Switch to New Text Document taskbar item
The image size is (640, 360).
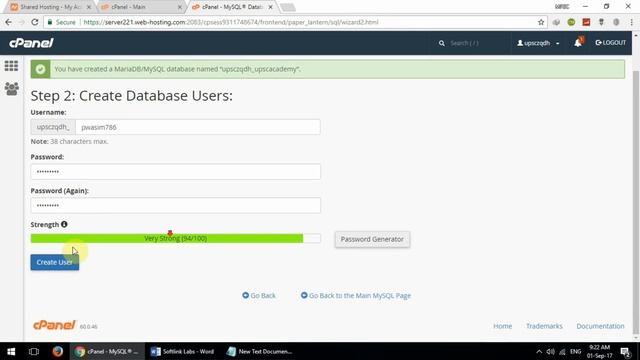260,351
